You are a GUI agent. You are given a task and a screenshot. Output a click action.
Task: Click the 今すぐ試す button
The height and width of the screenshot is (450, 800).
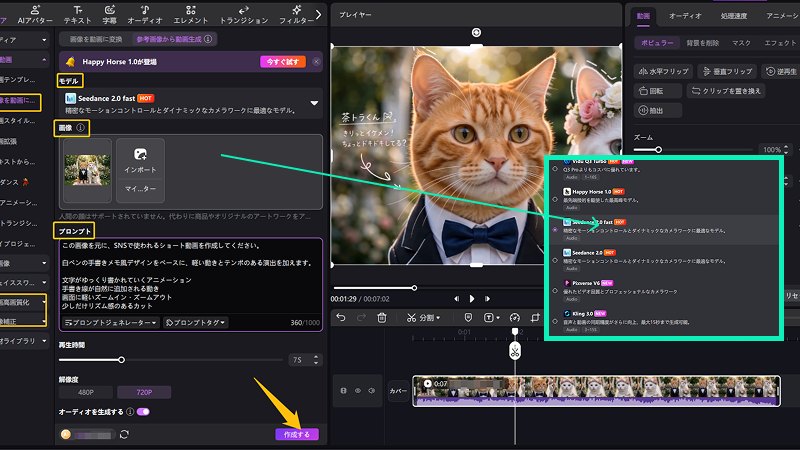[x=283, y=62]
